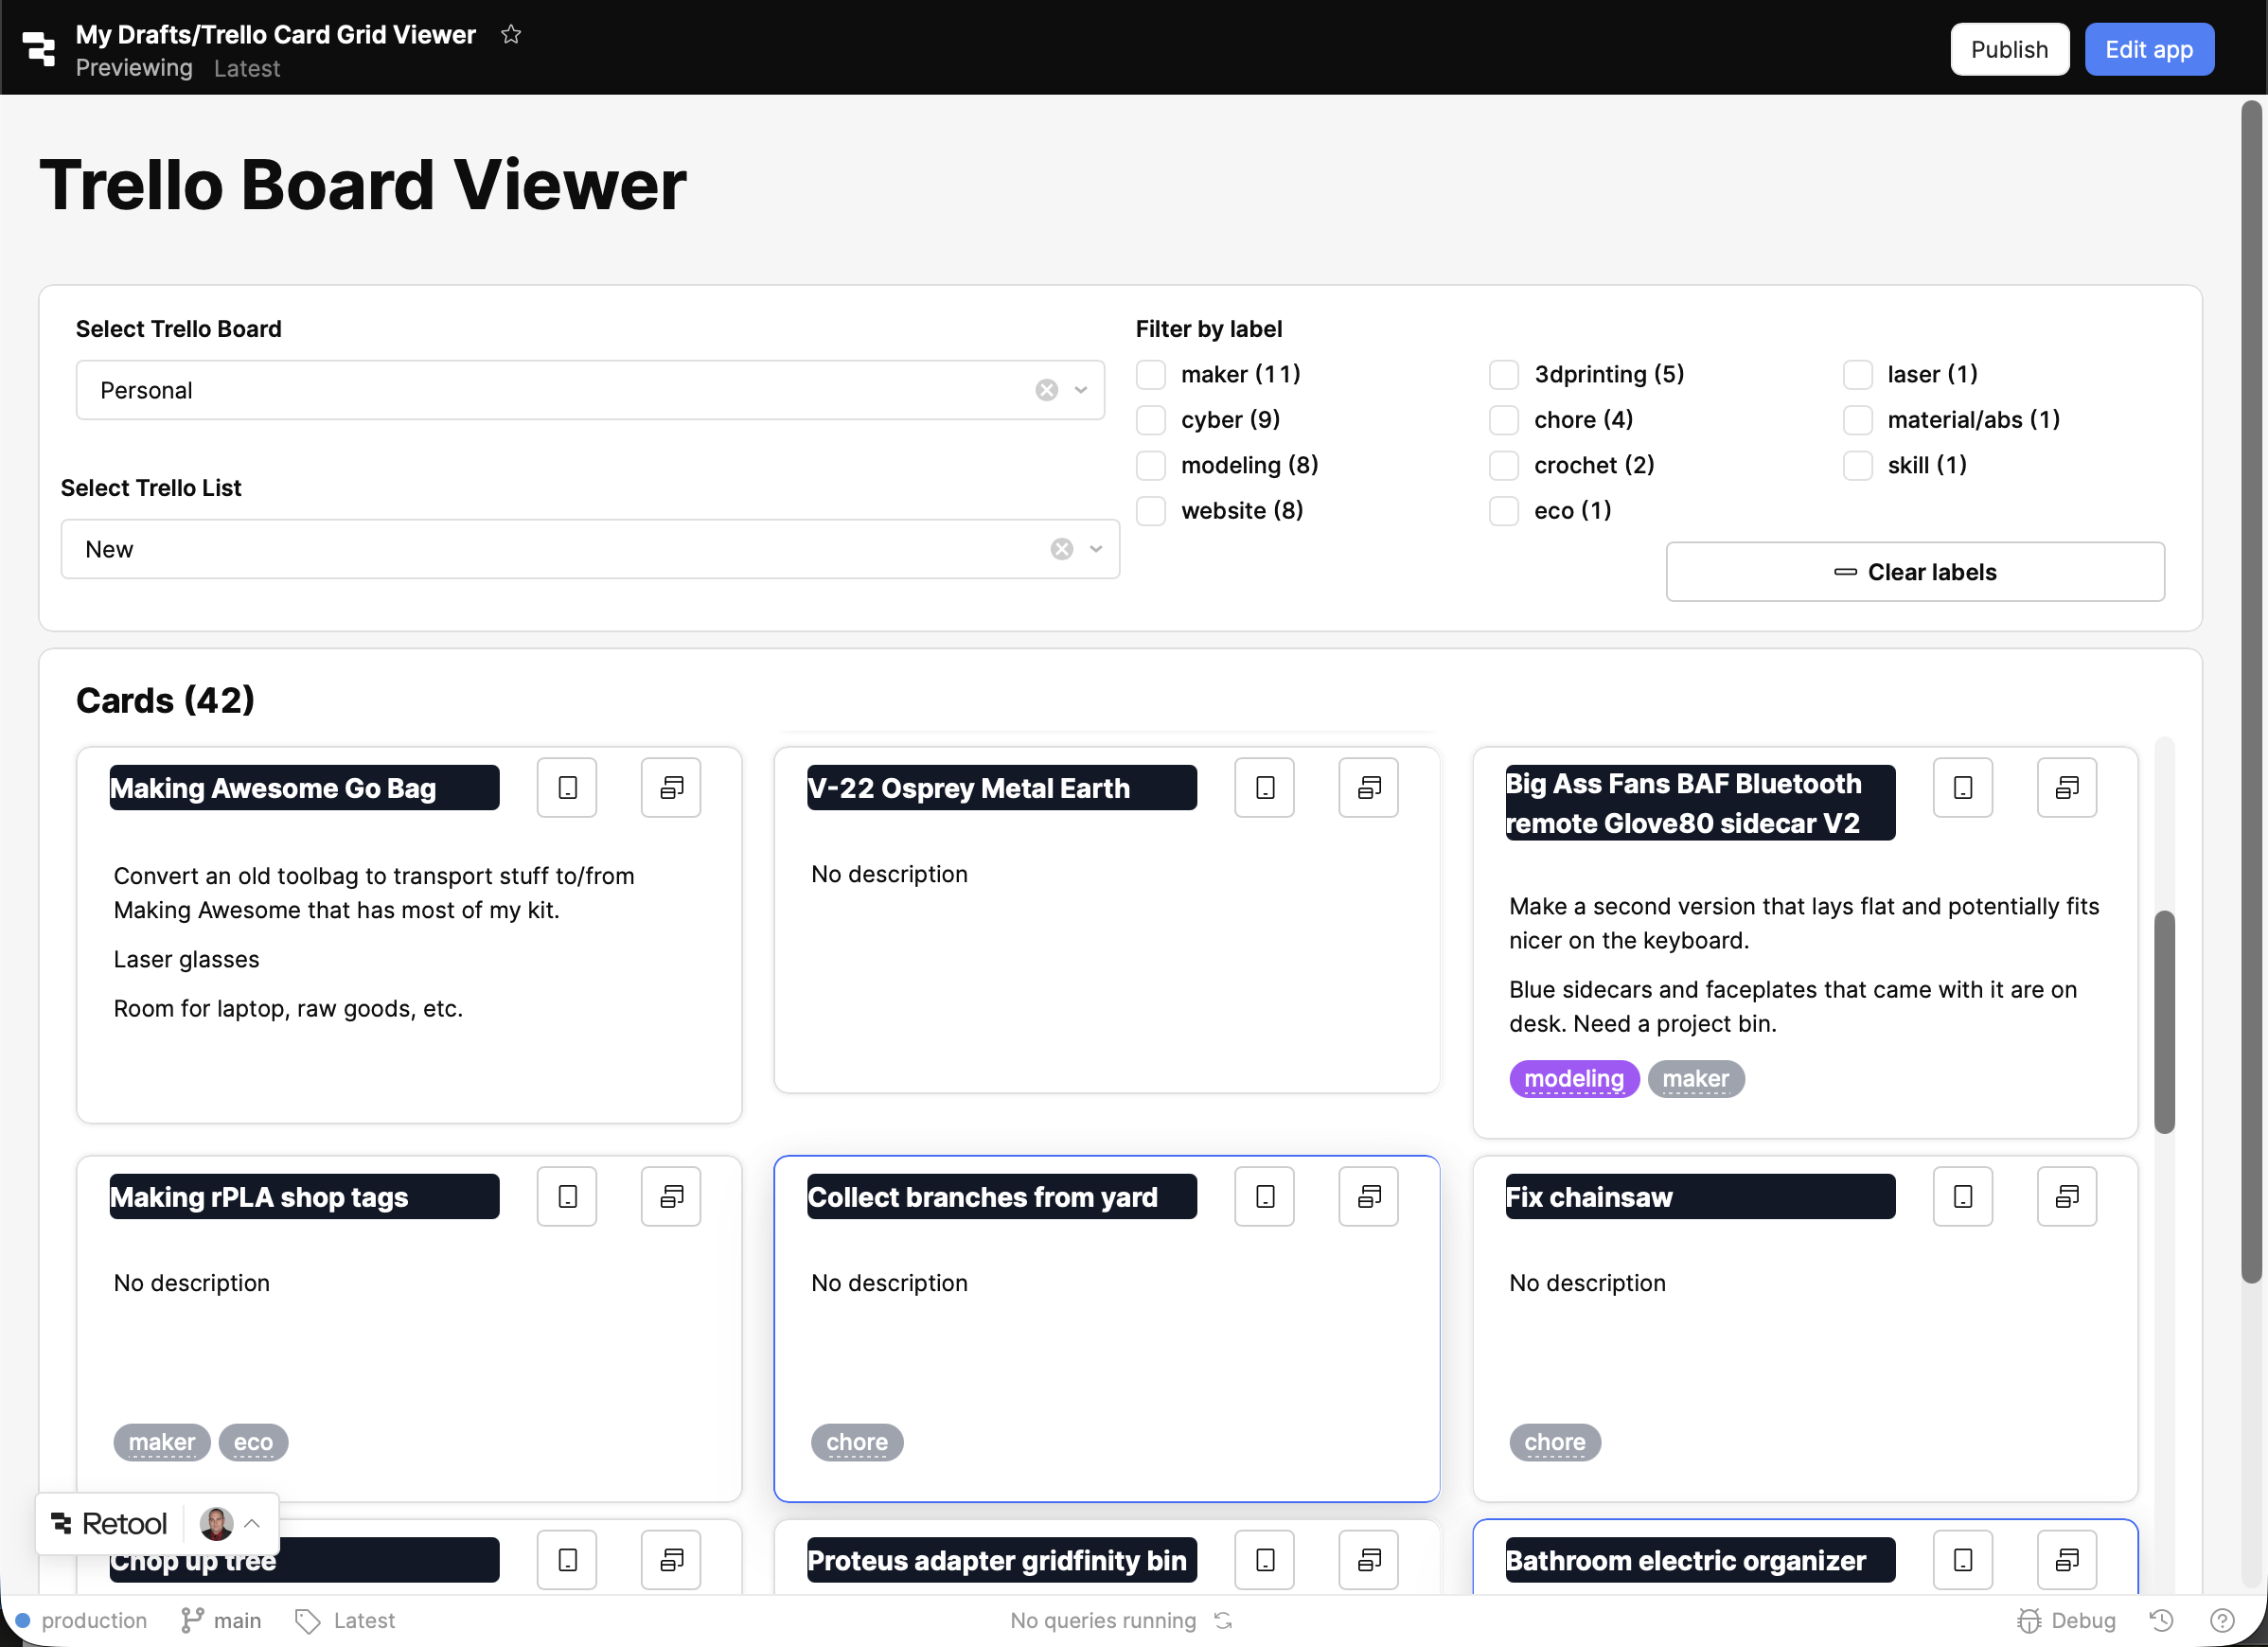Image resolution: width=2268 pixels, height=1647 pixels.
Task: Click the Clear labels button
Action: tap(1915, 572)
